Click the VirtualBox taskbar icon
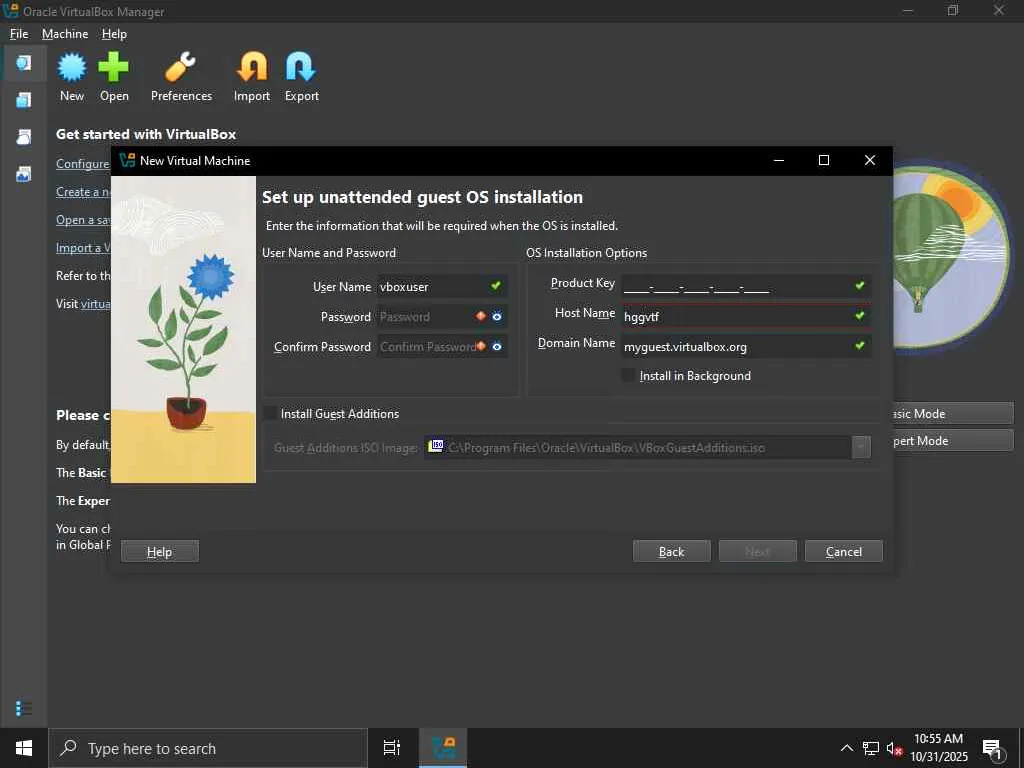Viewport: 1024px width, 768px height. pyautogui.click(x=443, y=748)
